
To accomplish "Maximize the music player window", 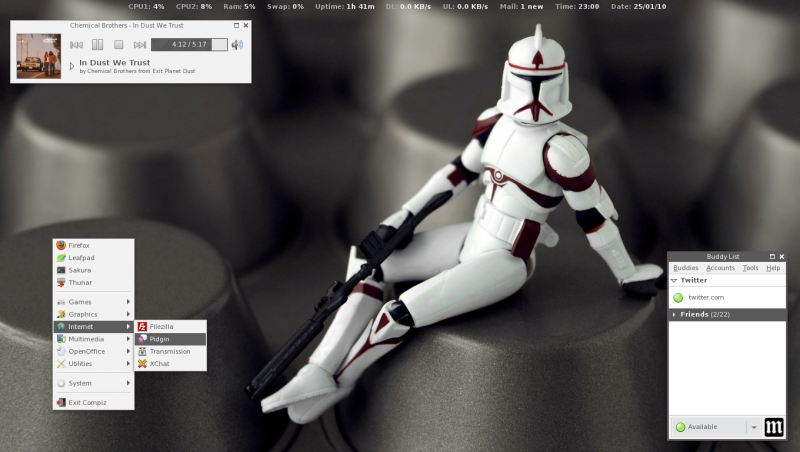I will tap(236, 25).
